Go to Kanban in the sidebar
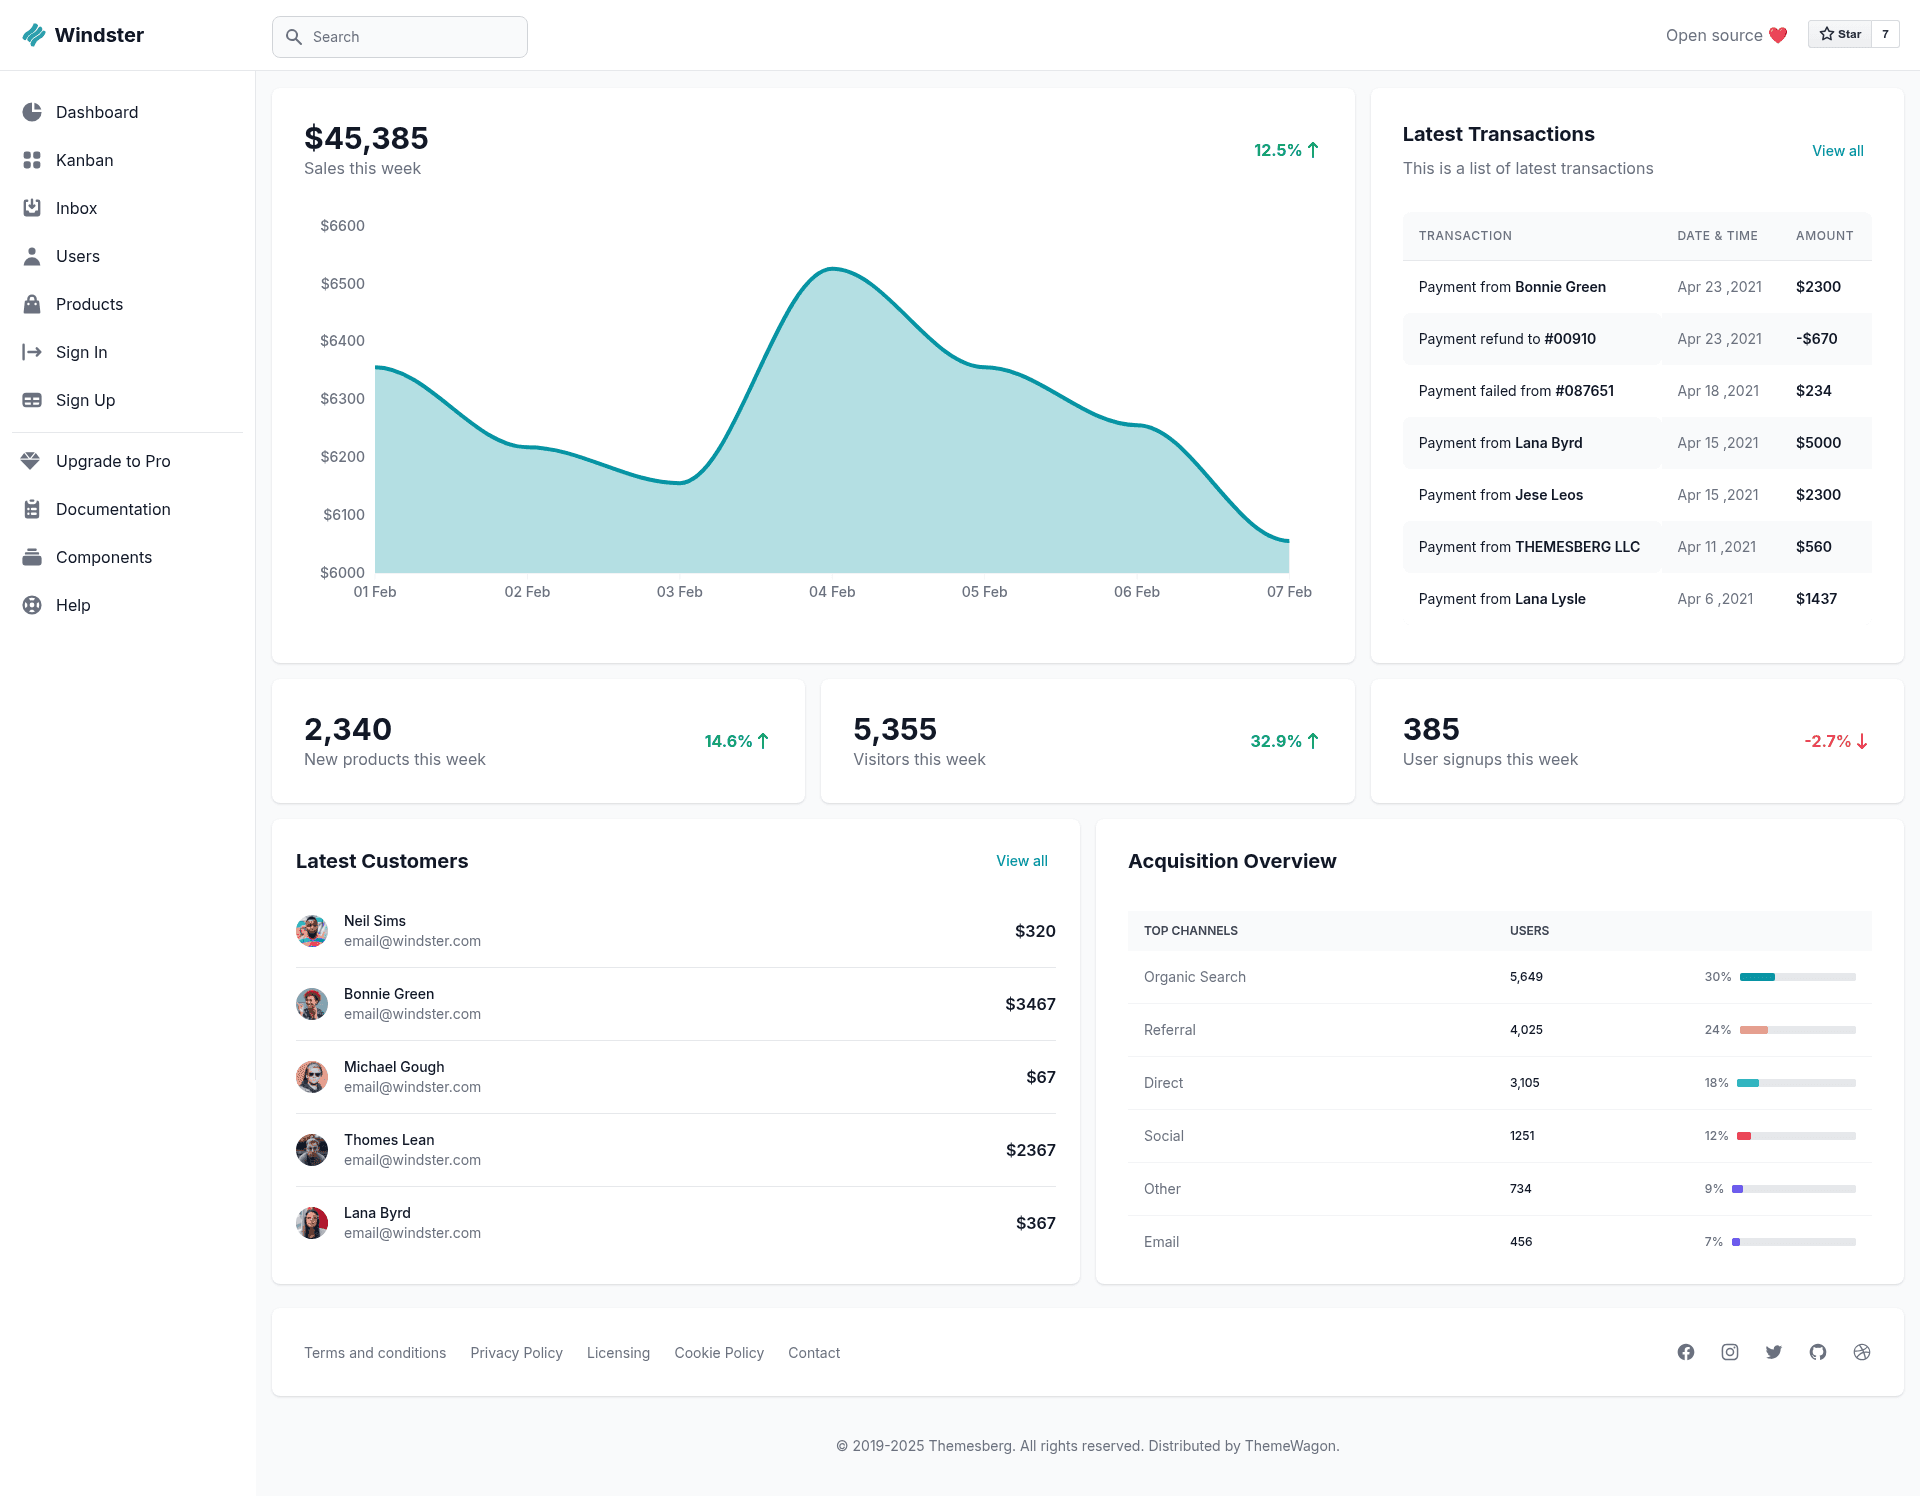Viewport: 1920px width, 1496px height. pos(127,160)
